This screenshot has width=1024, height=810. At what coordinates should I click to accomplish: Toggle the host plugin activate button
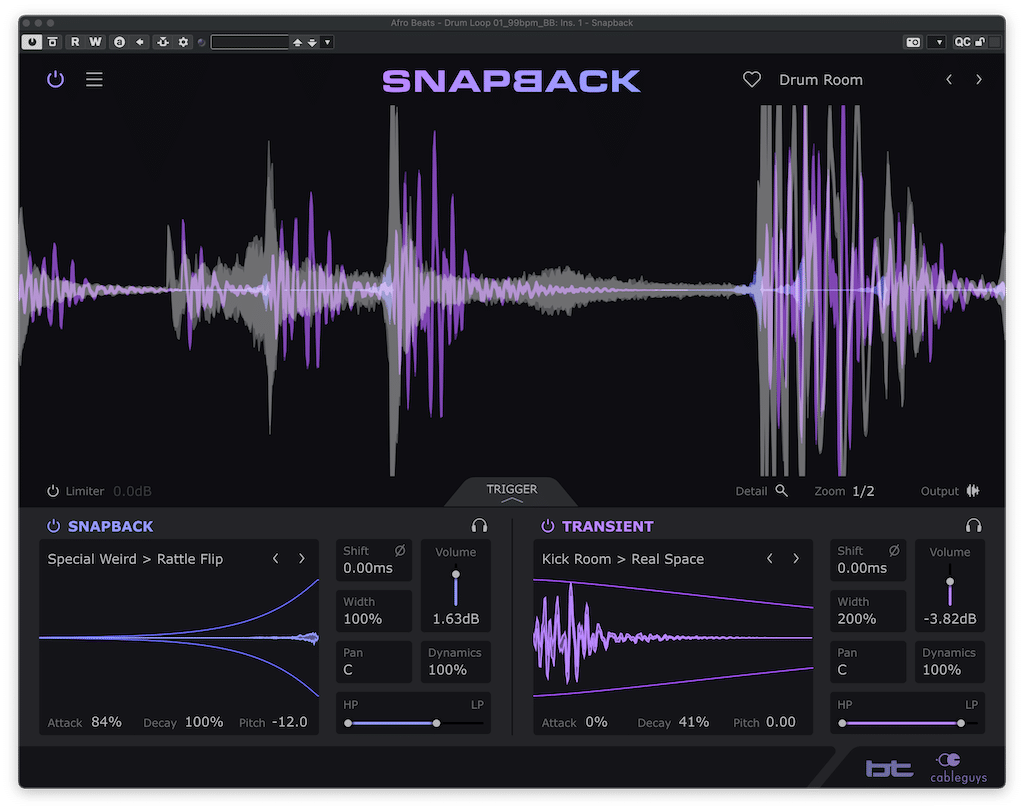click(x=31, y=42)
